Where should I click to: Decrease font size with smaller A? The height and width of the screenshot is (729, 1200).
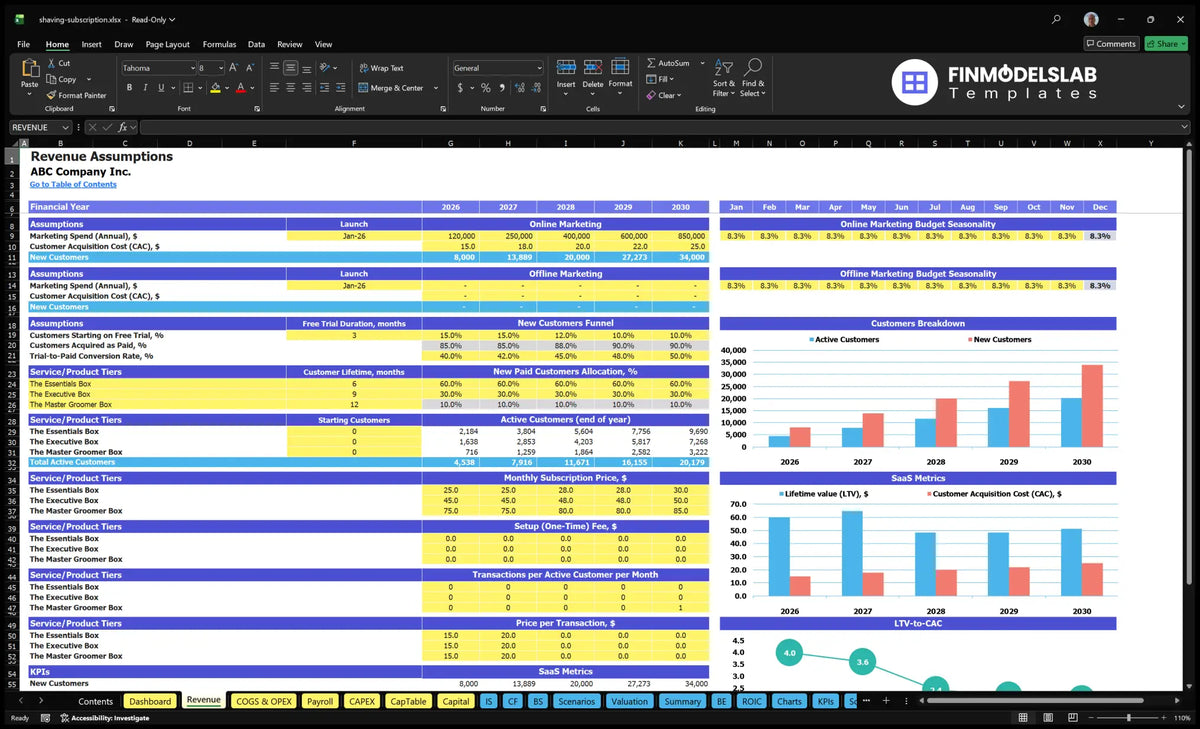[x=250, y=68]
